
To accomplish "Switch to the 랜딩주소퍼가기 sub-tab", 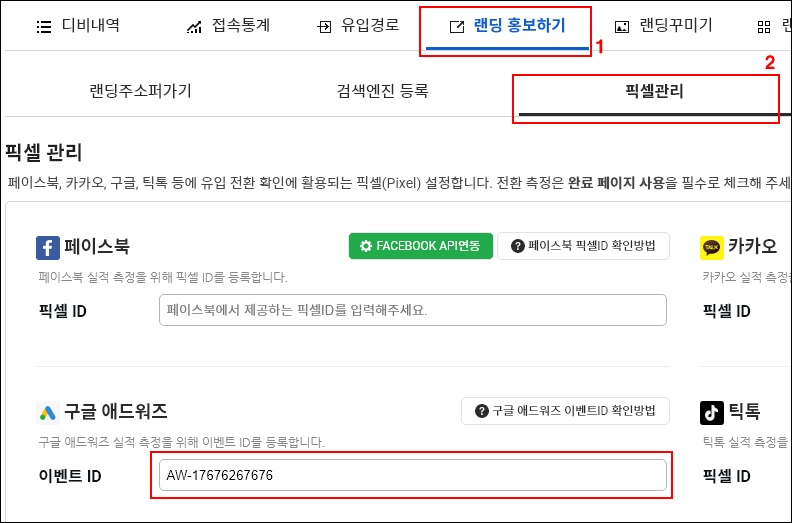I will click(140, 91).
